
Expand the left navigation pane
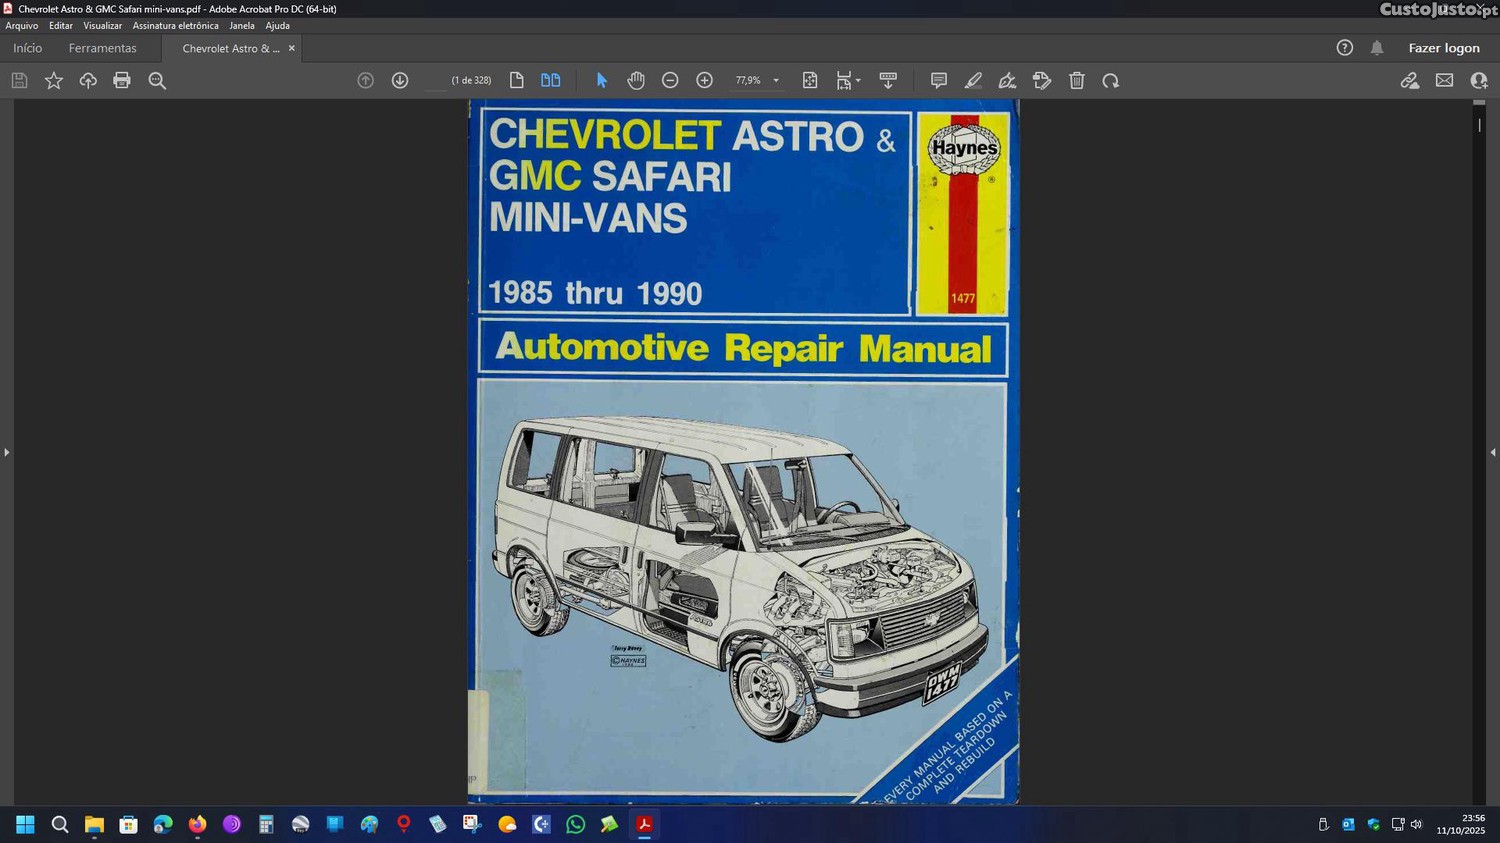(6, 453)
